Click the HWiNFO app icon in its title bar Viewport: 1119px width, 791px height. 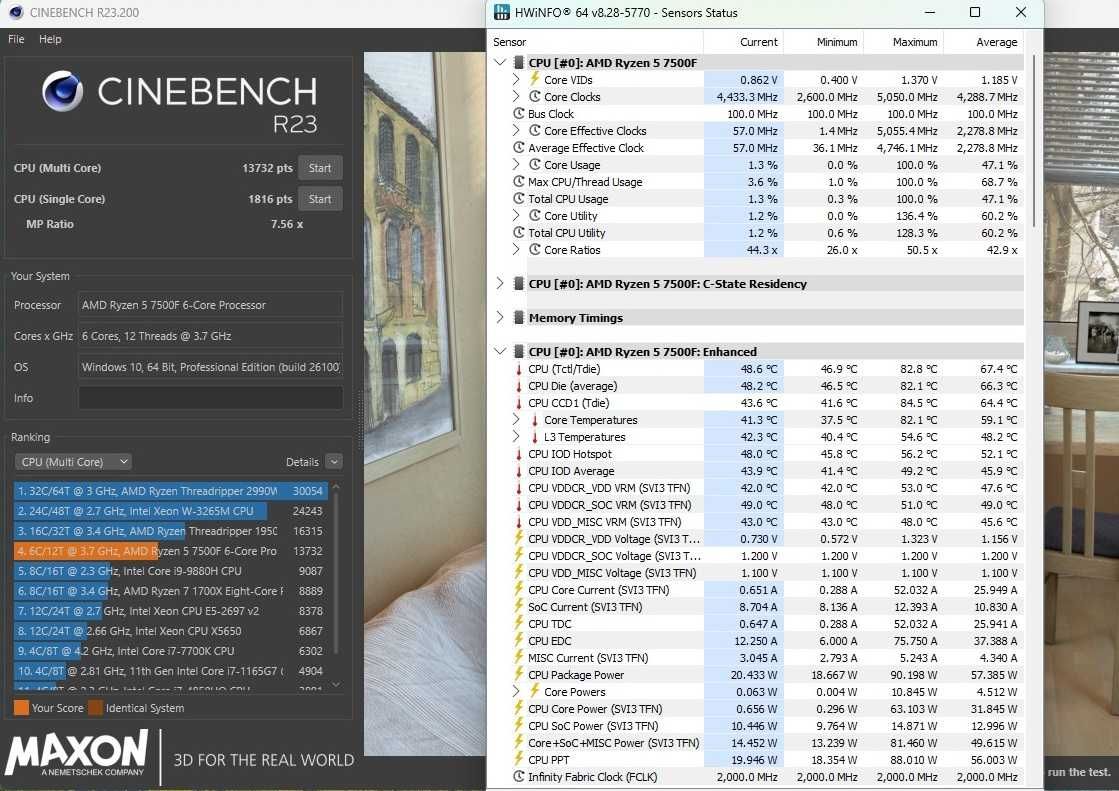click(502, 12)
